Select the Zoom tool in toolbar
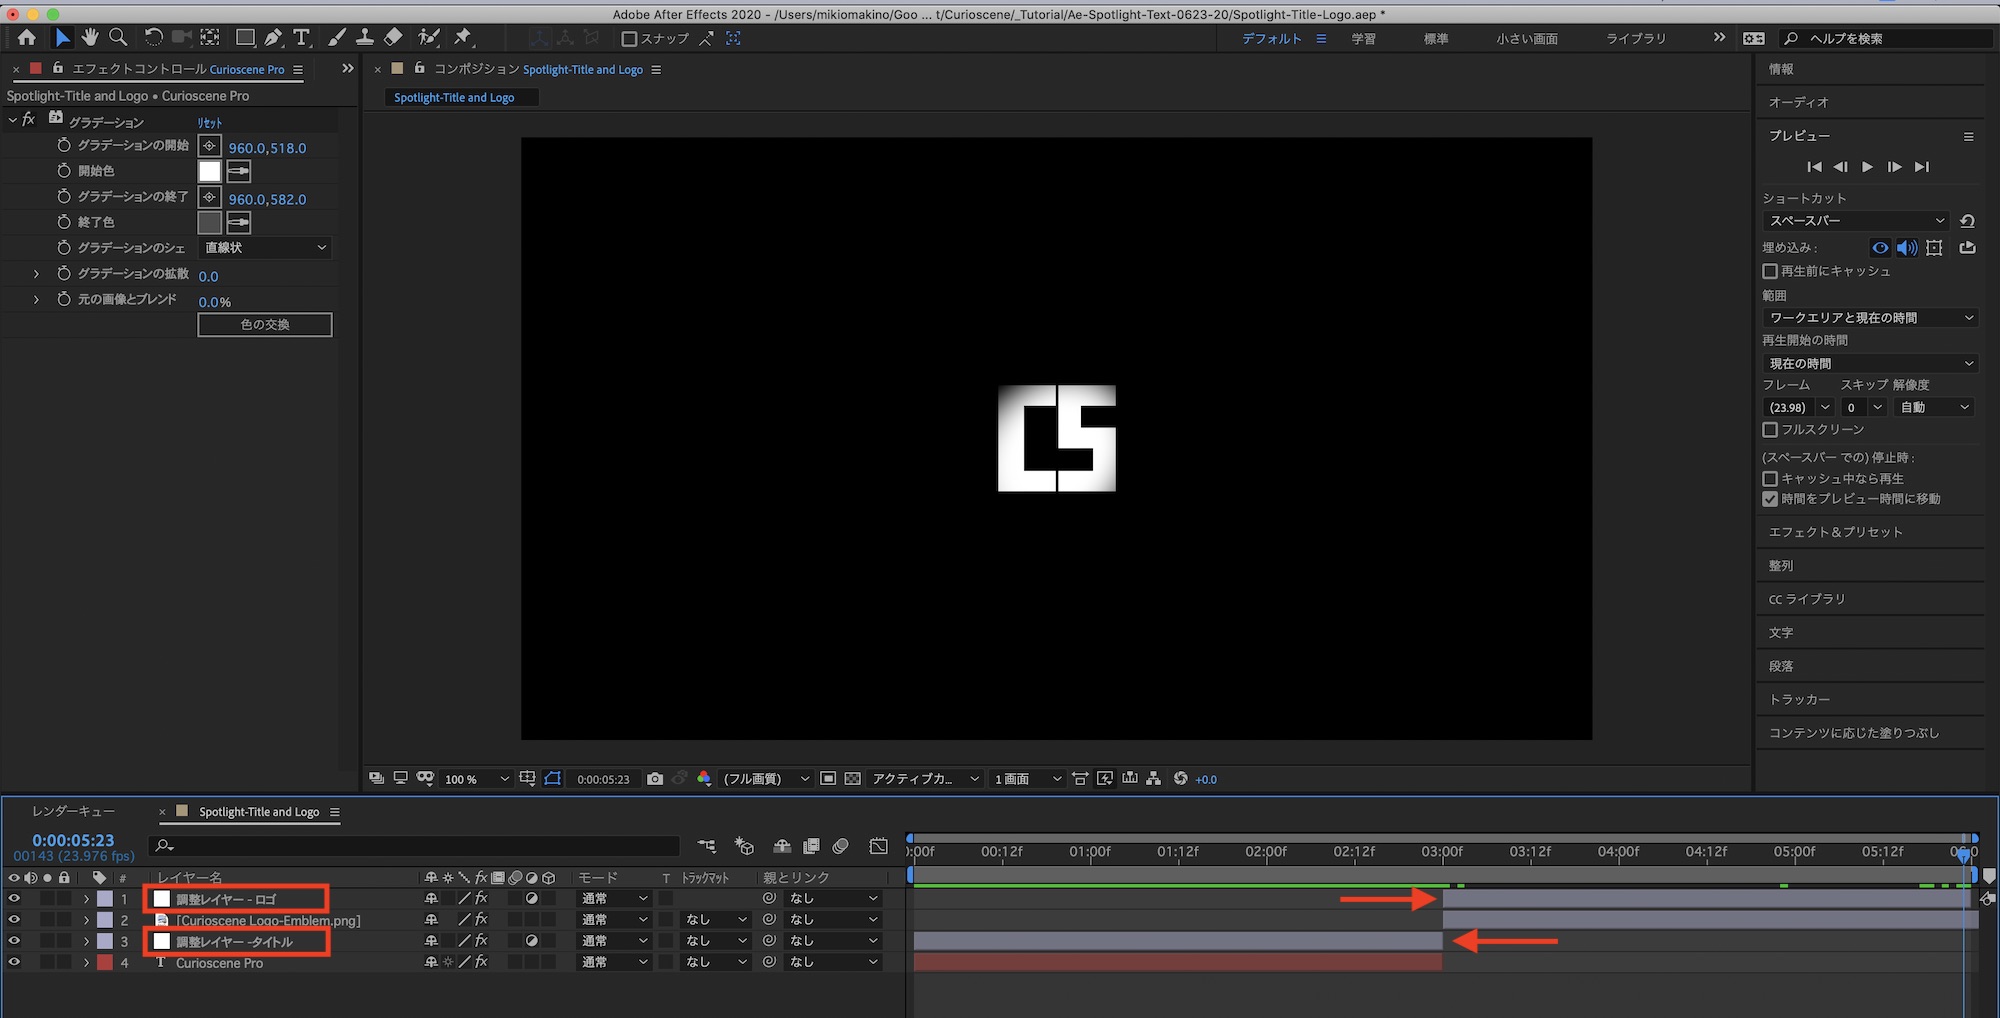 [x=118, y=38]
